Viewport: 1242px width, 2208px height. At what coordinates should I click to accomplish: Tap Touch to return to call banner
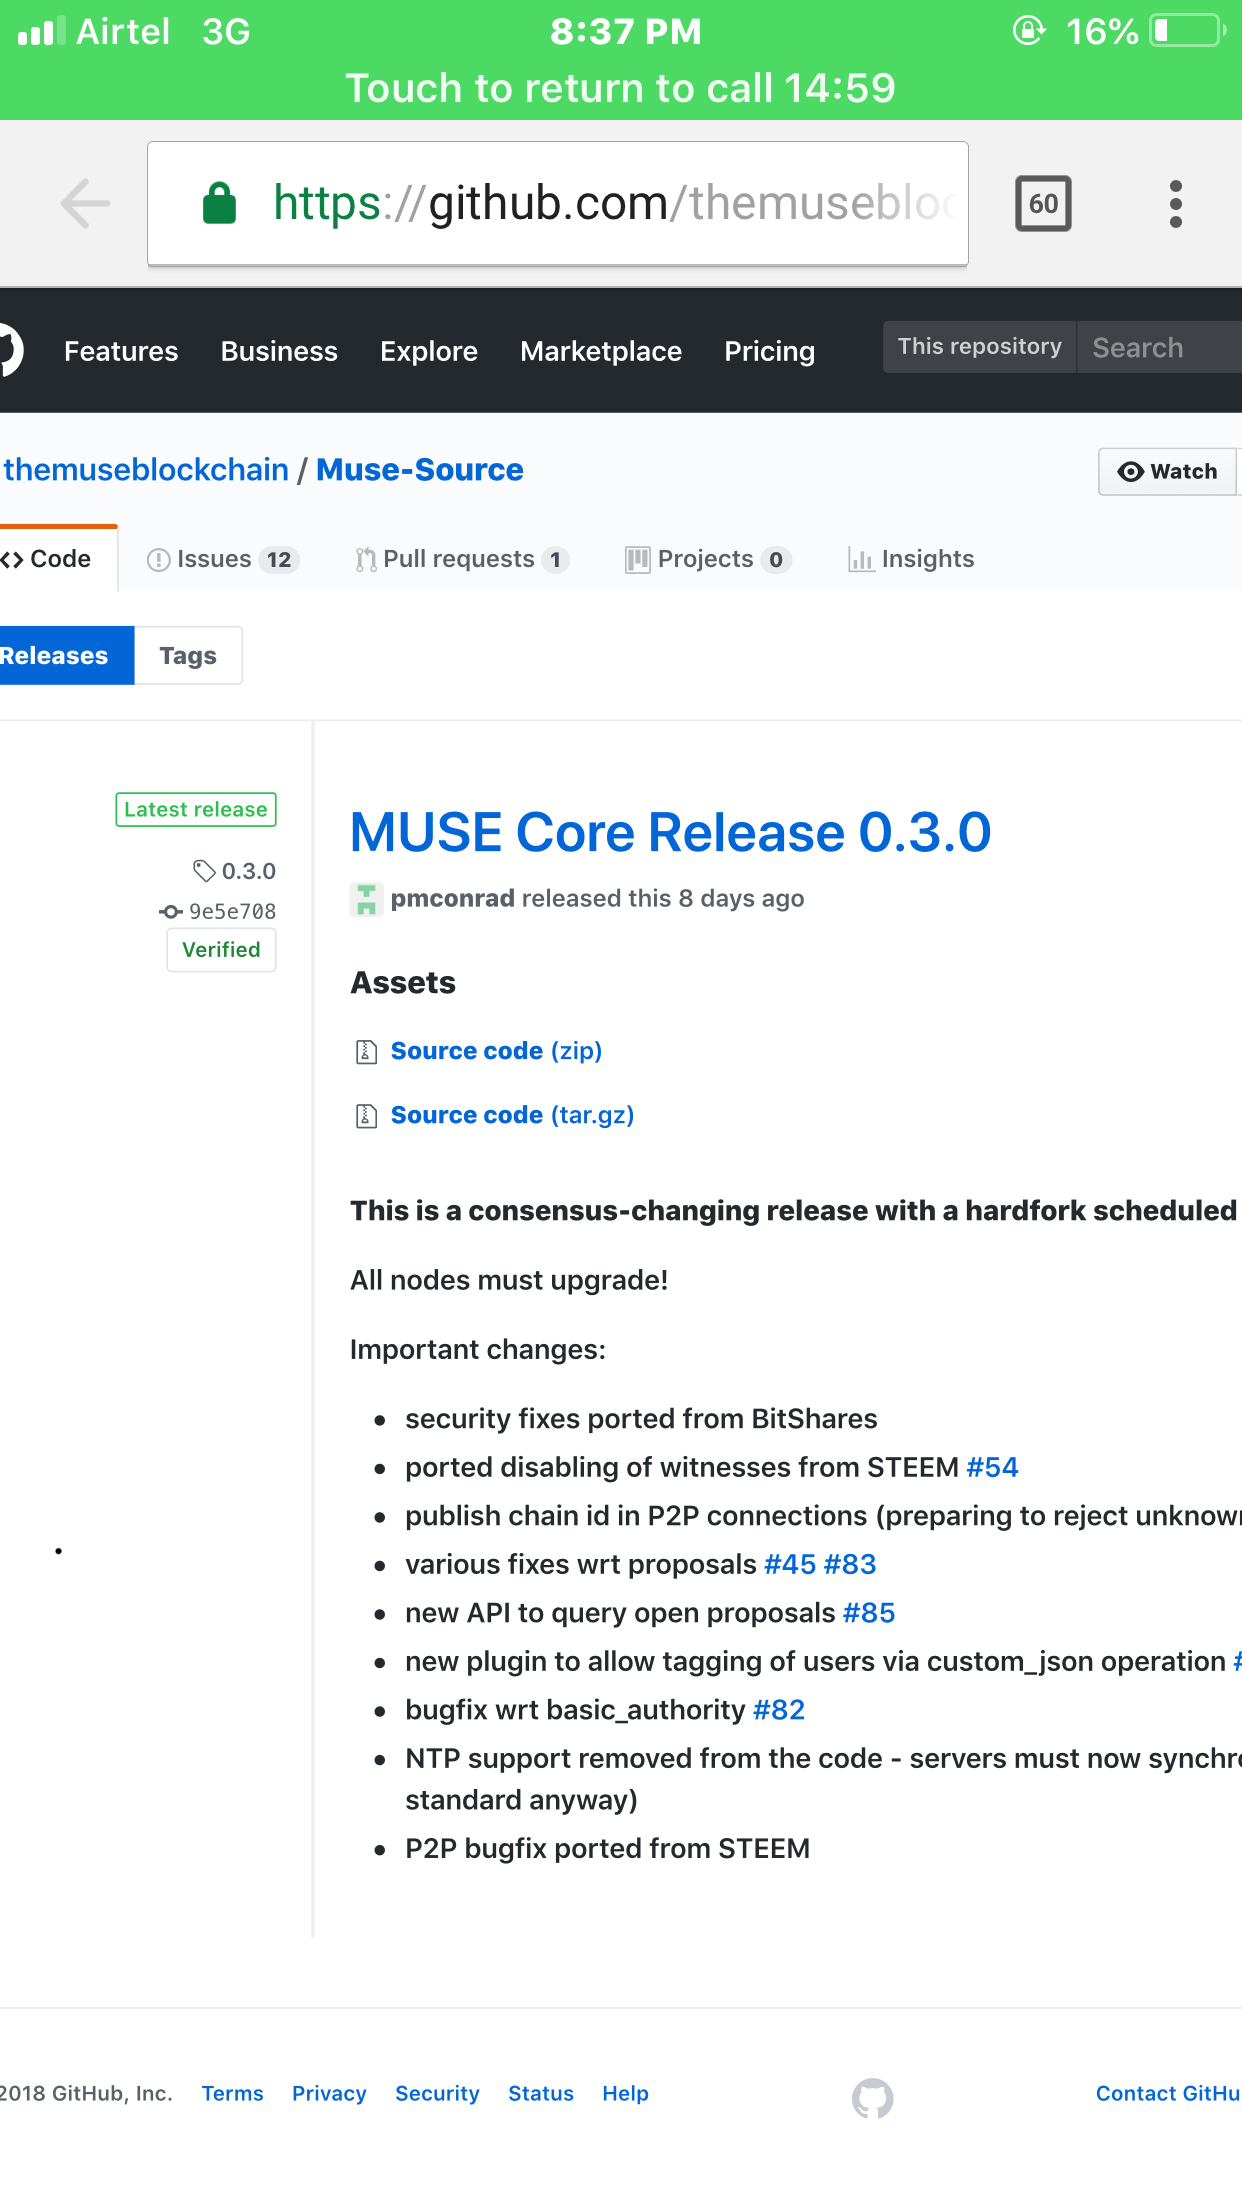(x=621, y=88)
